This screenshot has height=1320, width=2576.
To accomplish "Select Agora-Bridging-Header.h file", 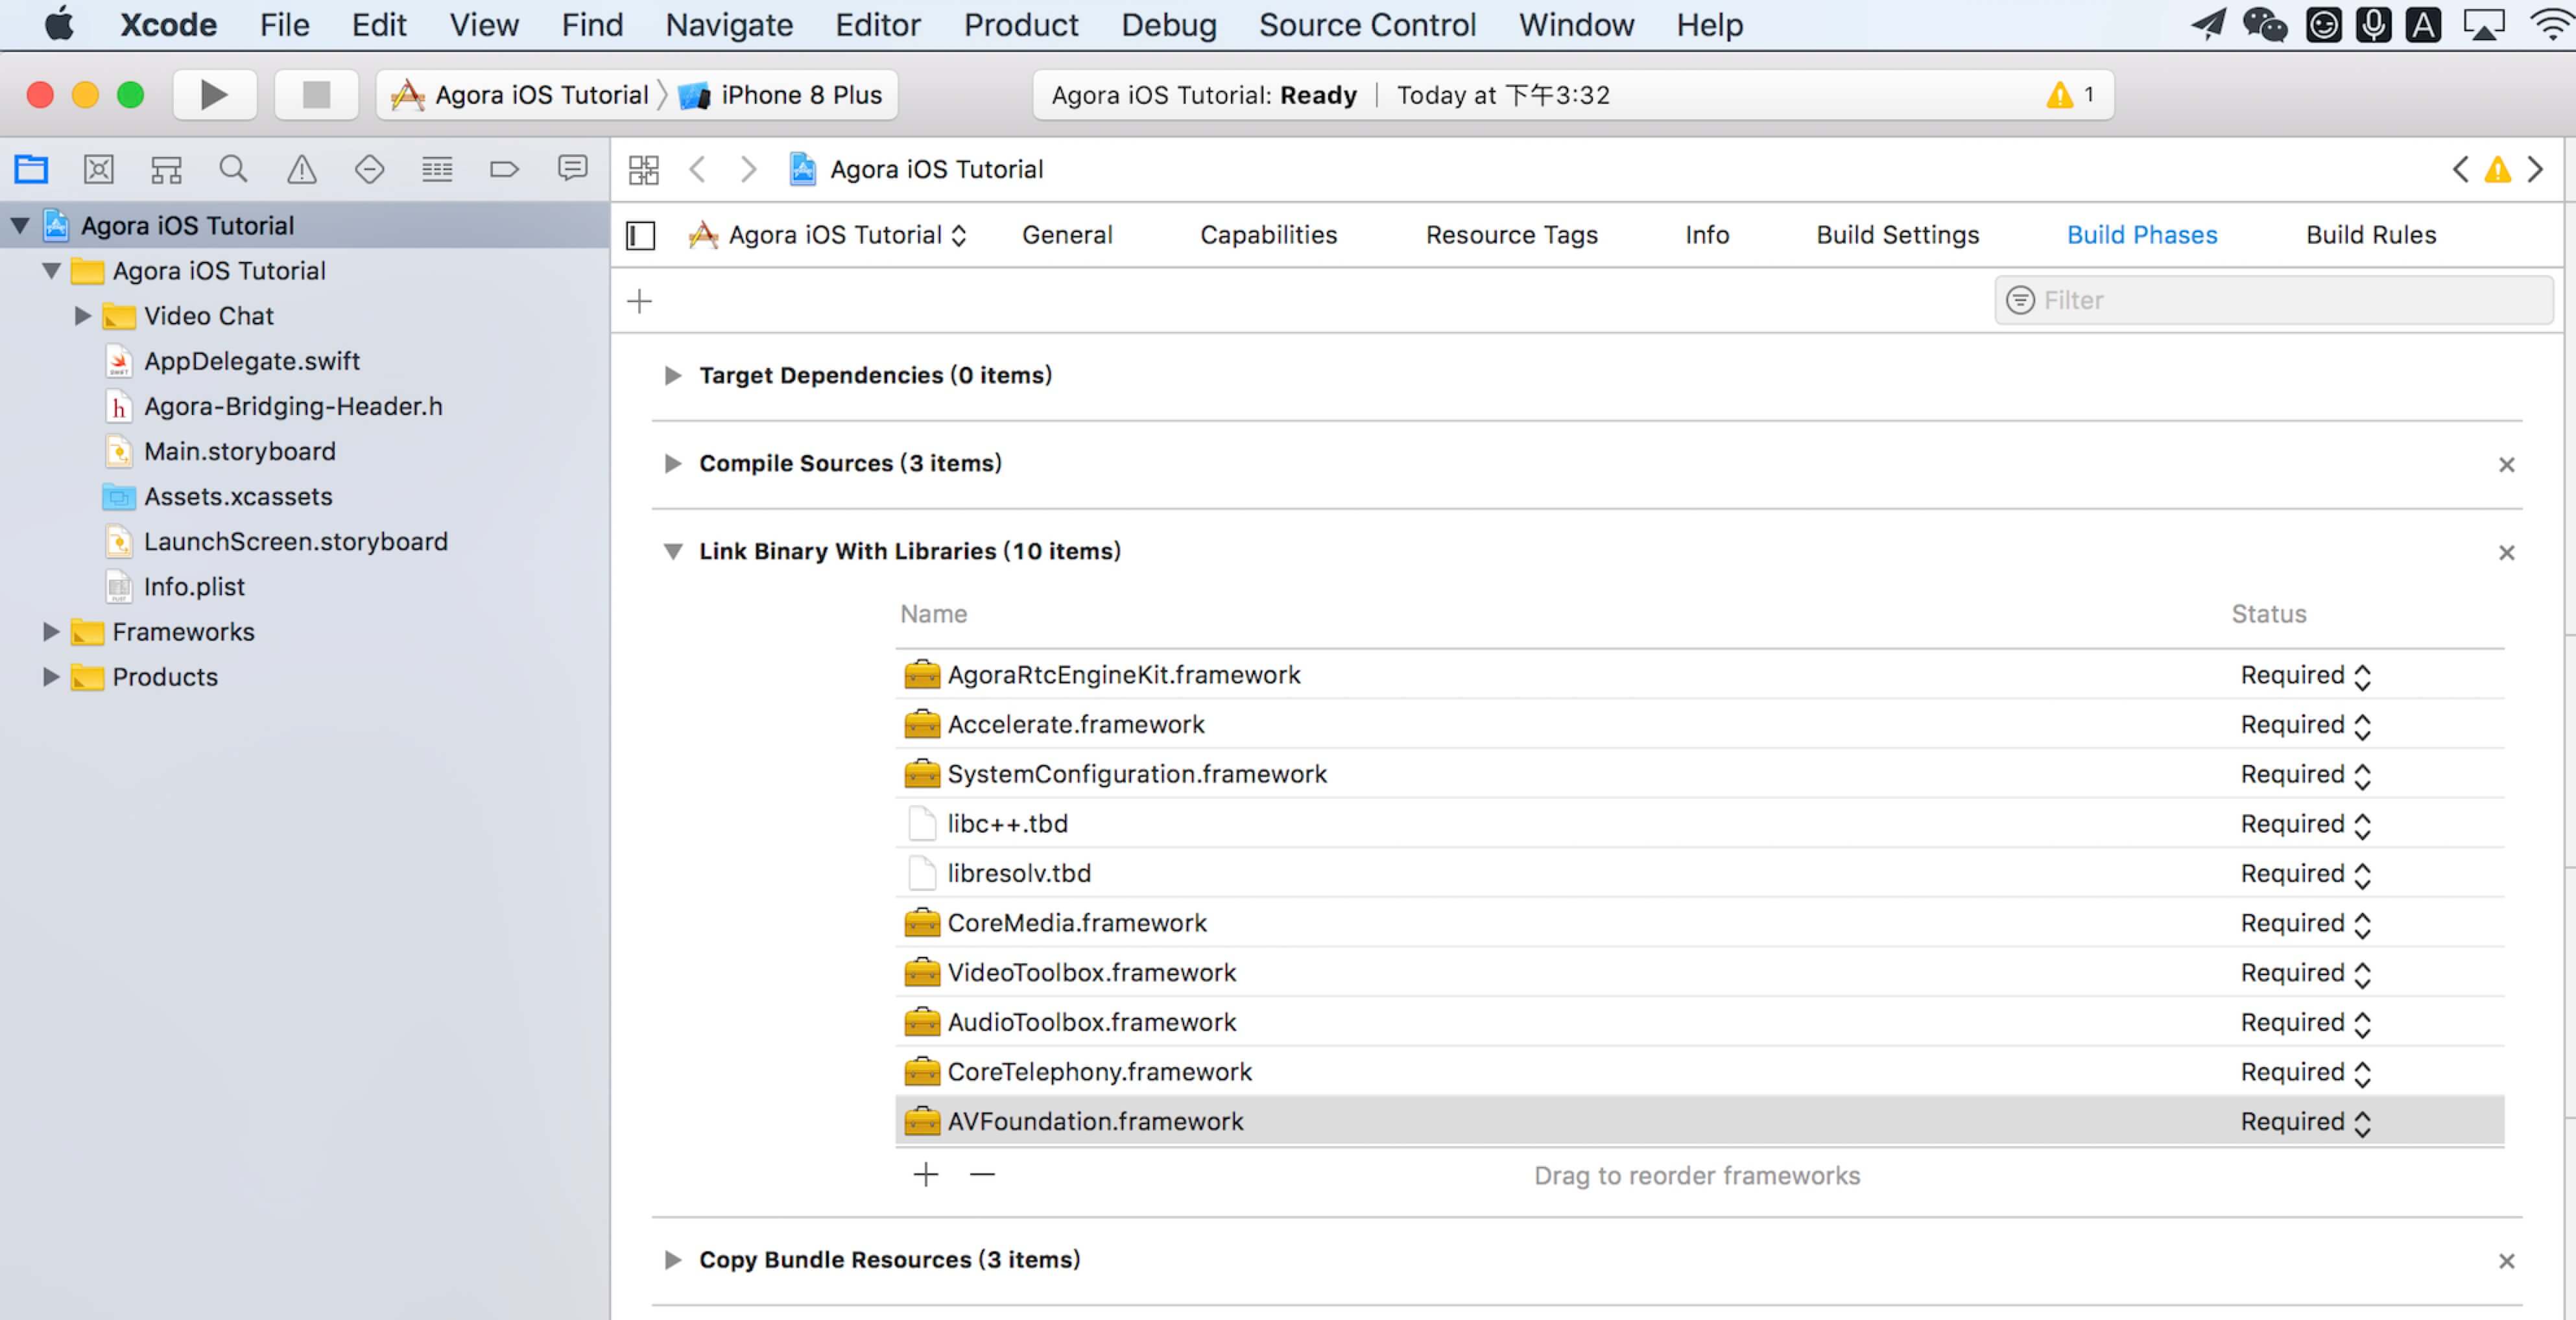I will pos(292,406).
